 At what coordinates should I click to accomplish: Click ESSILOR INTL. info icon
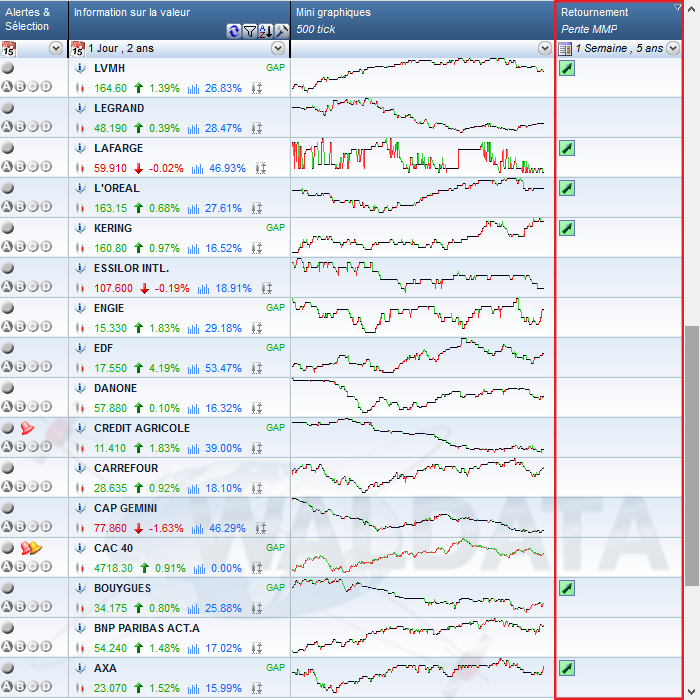click(80, 268)
